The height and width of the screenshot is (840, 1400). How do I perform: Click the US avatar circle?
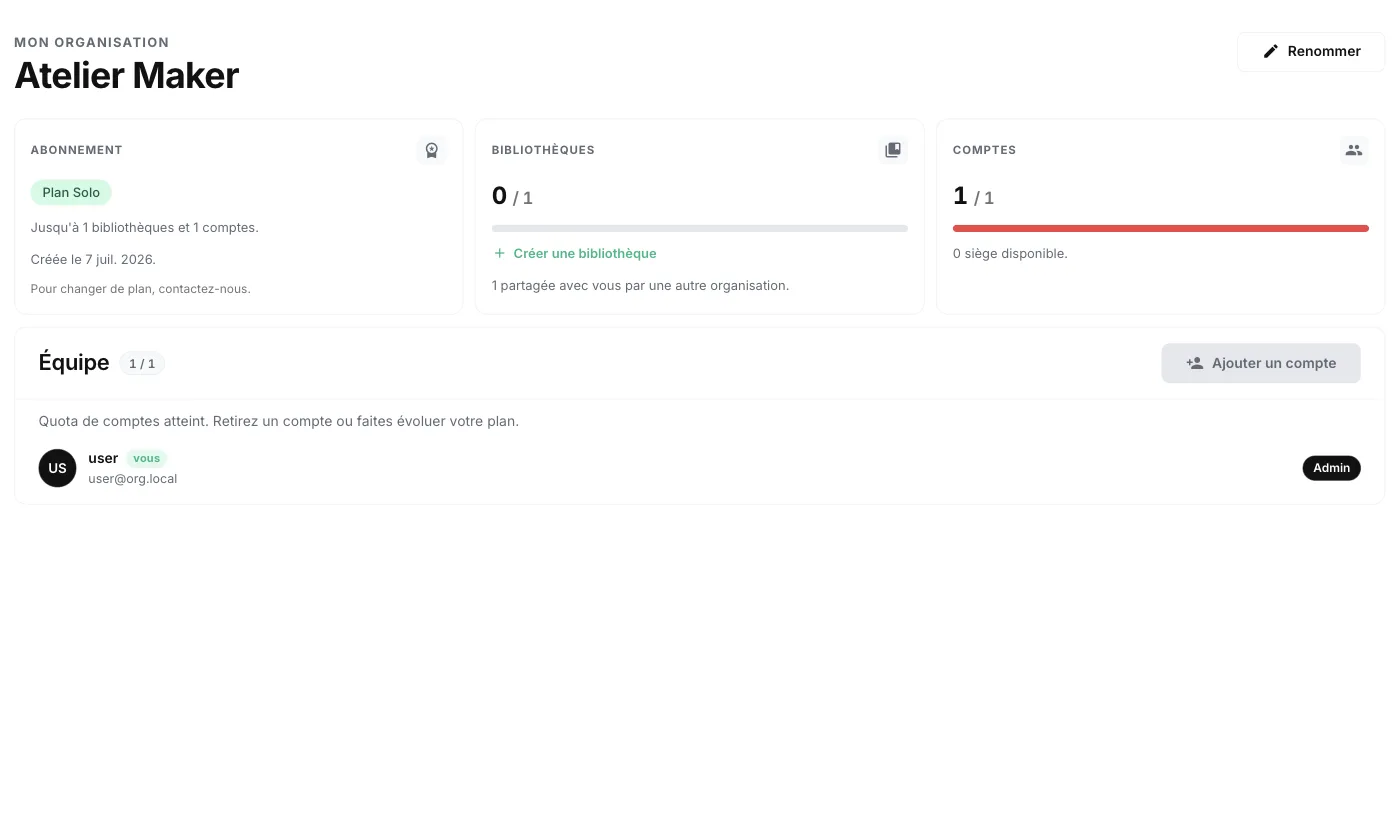[x=57, y=468]
